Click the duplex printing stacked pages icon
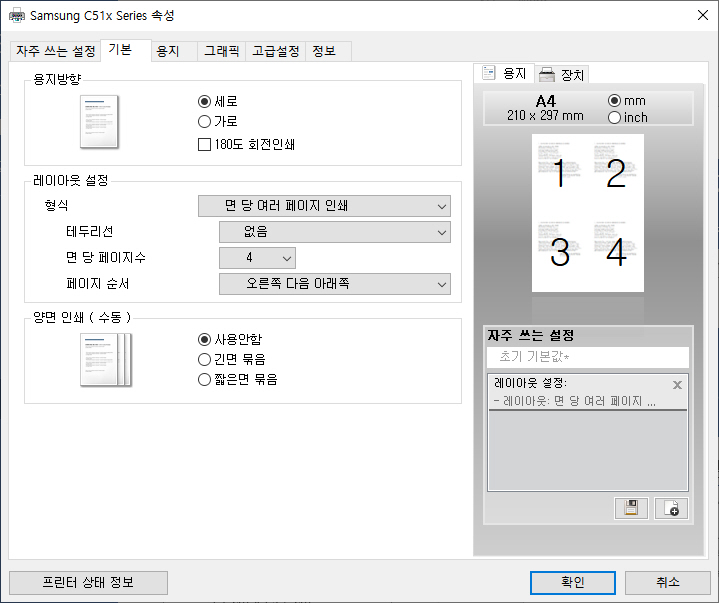 coord(106,360)
